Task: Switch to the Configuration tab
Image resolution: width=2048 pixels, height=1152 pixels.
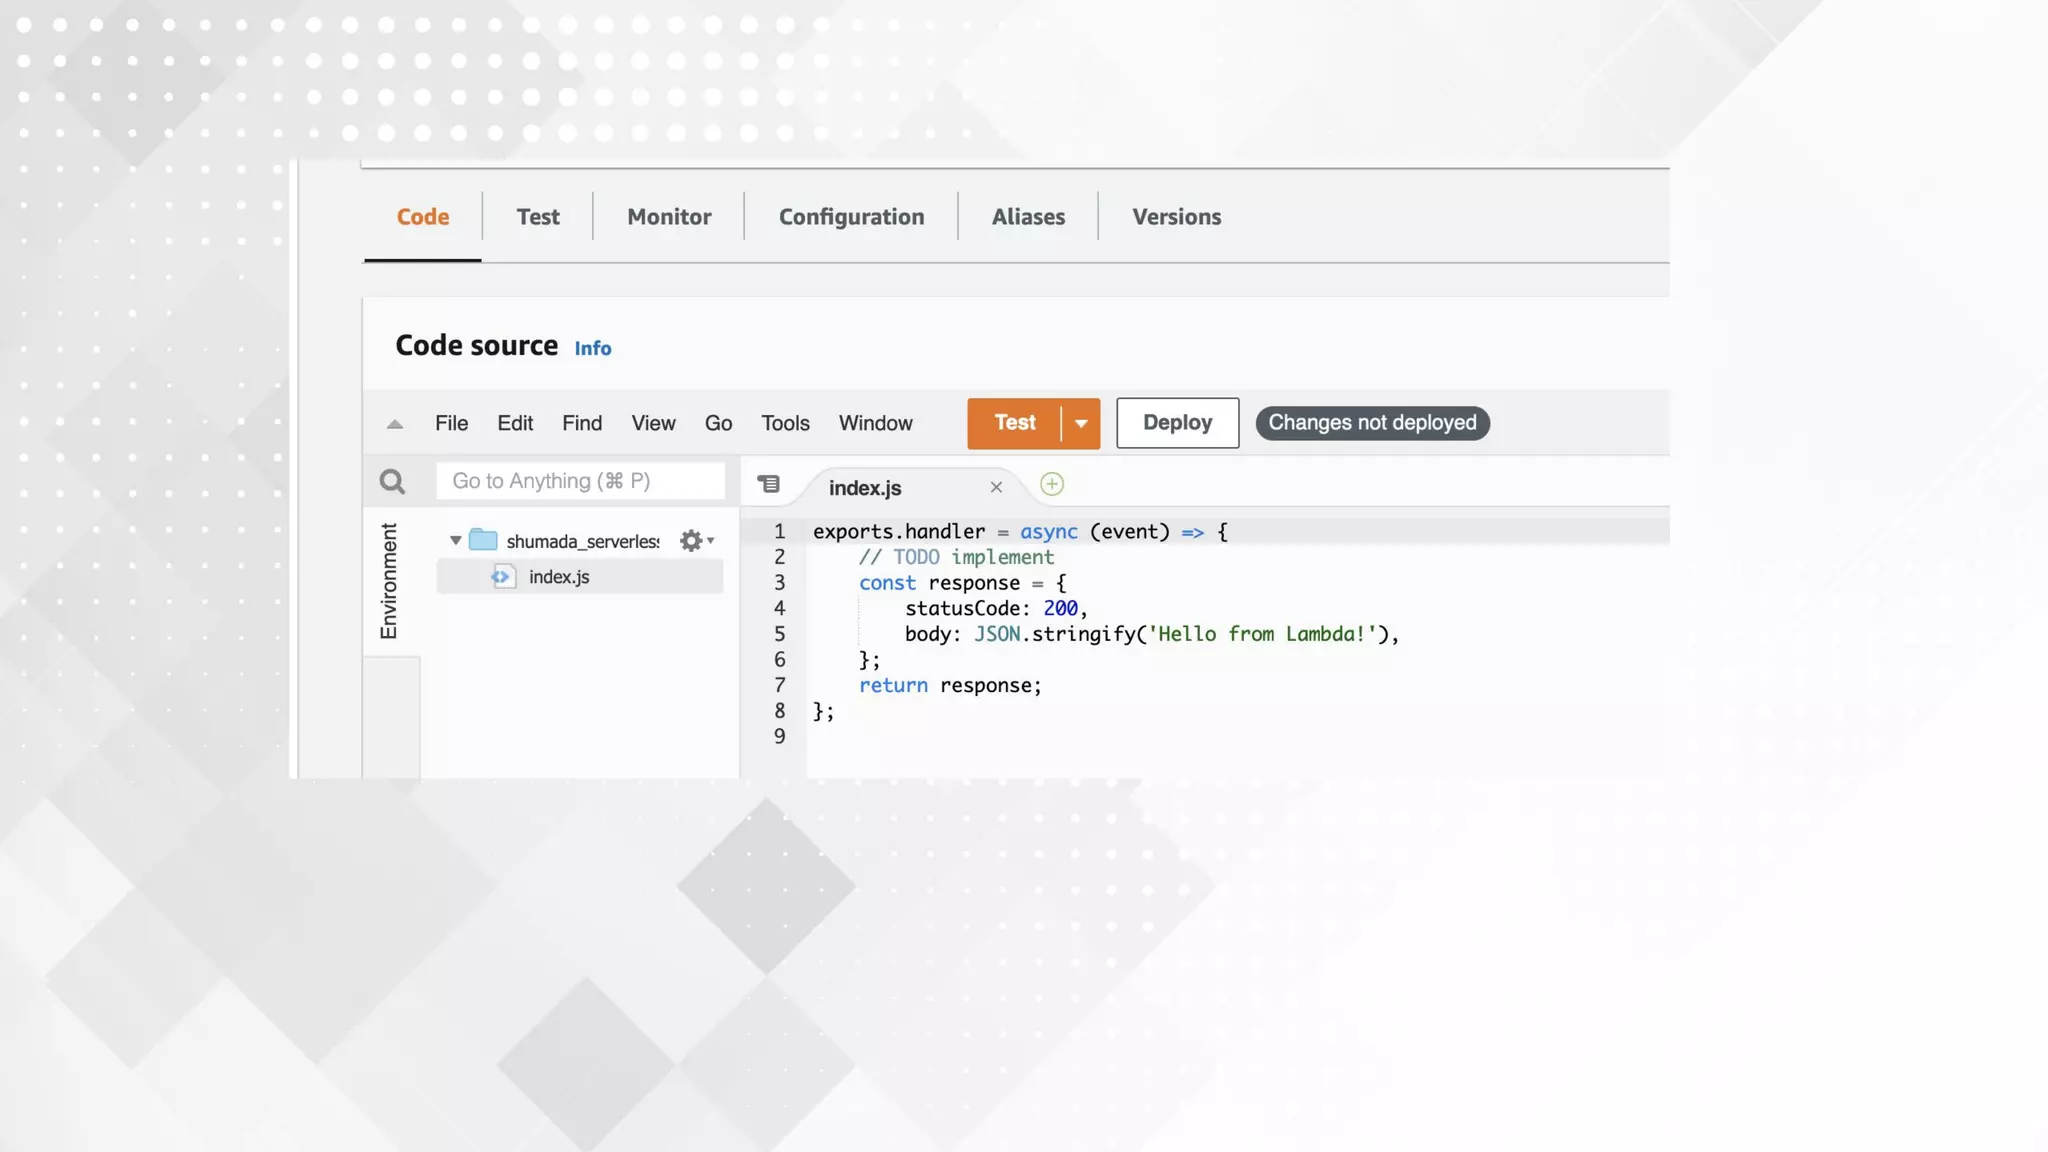Action: [x=851, y=217]
